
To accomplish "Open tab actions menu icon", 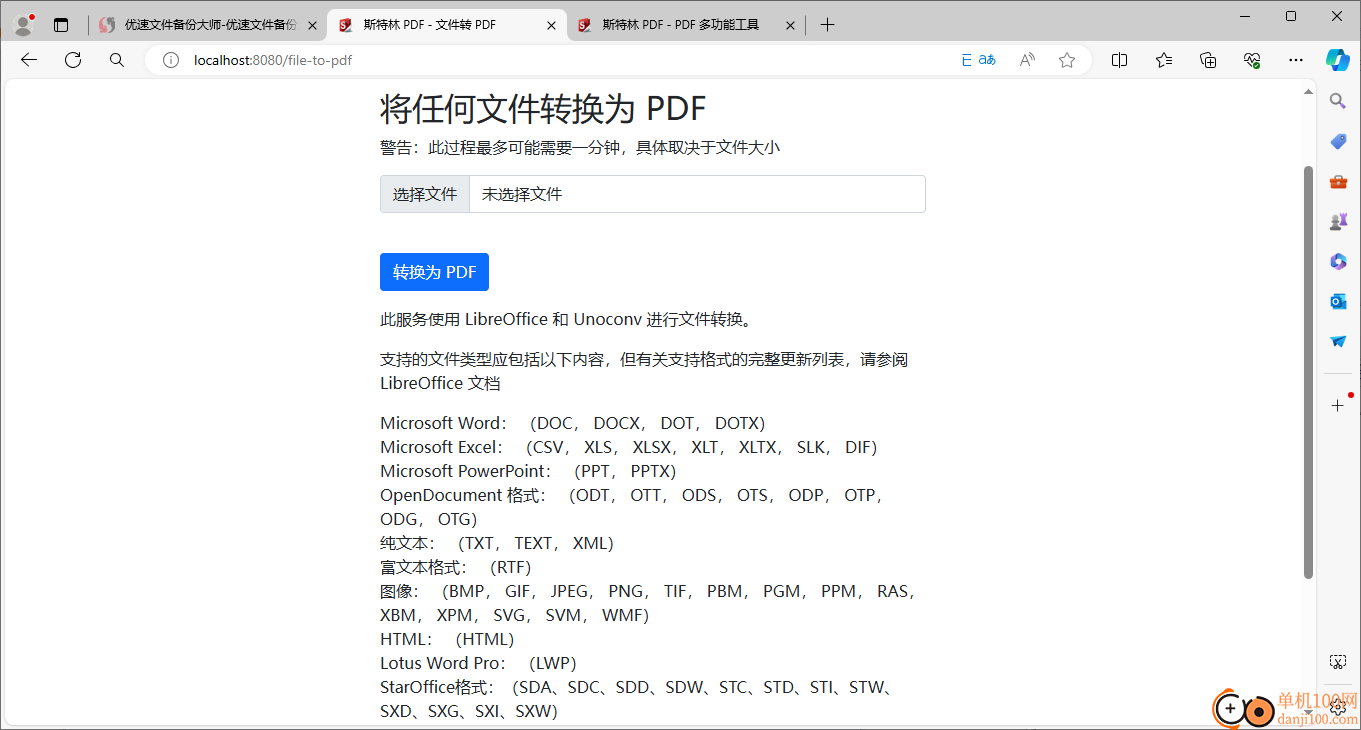I will [x=61, y=25].
